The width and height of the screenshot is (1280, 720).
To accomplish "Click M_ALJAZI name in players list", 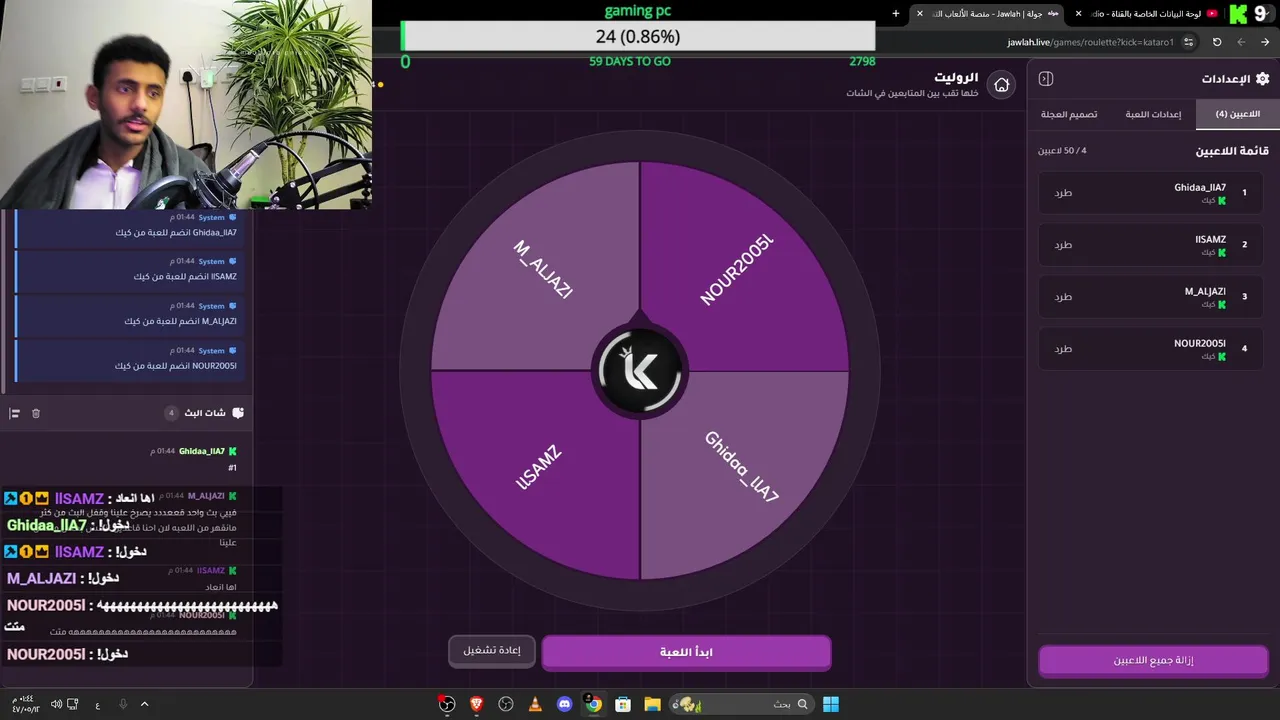I will 1205,291.
